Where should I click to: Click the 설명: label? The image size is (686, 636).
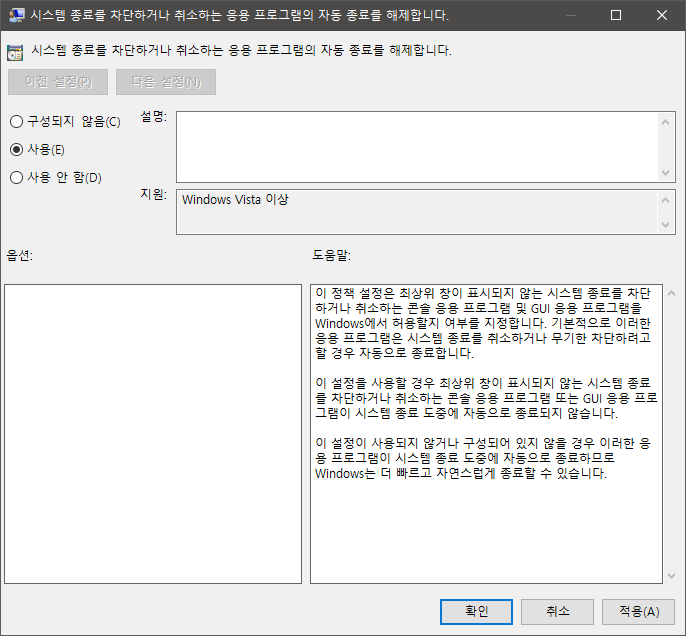pyautogui.click(x=154, y=117)
